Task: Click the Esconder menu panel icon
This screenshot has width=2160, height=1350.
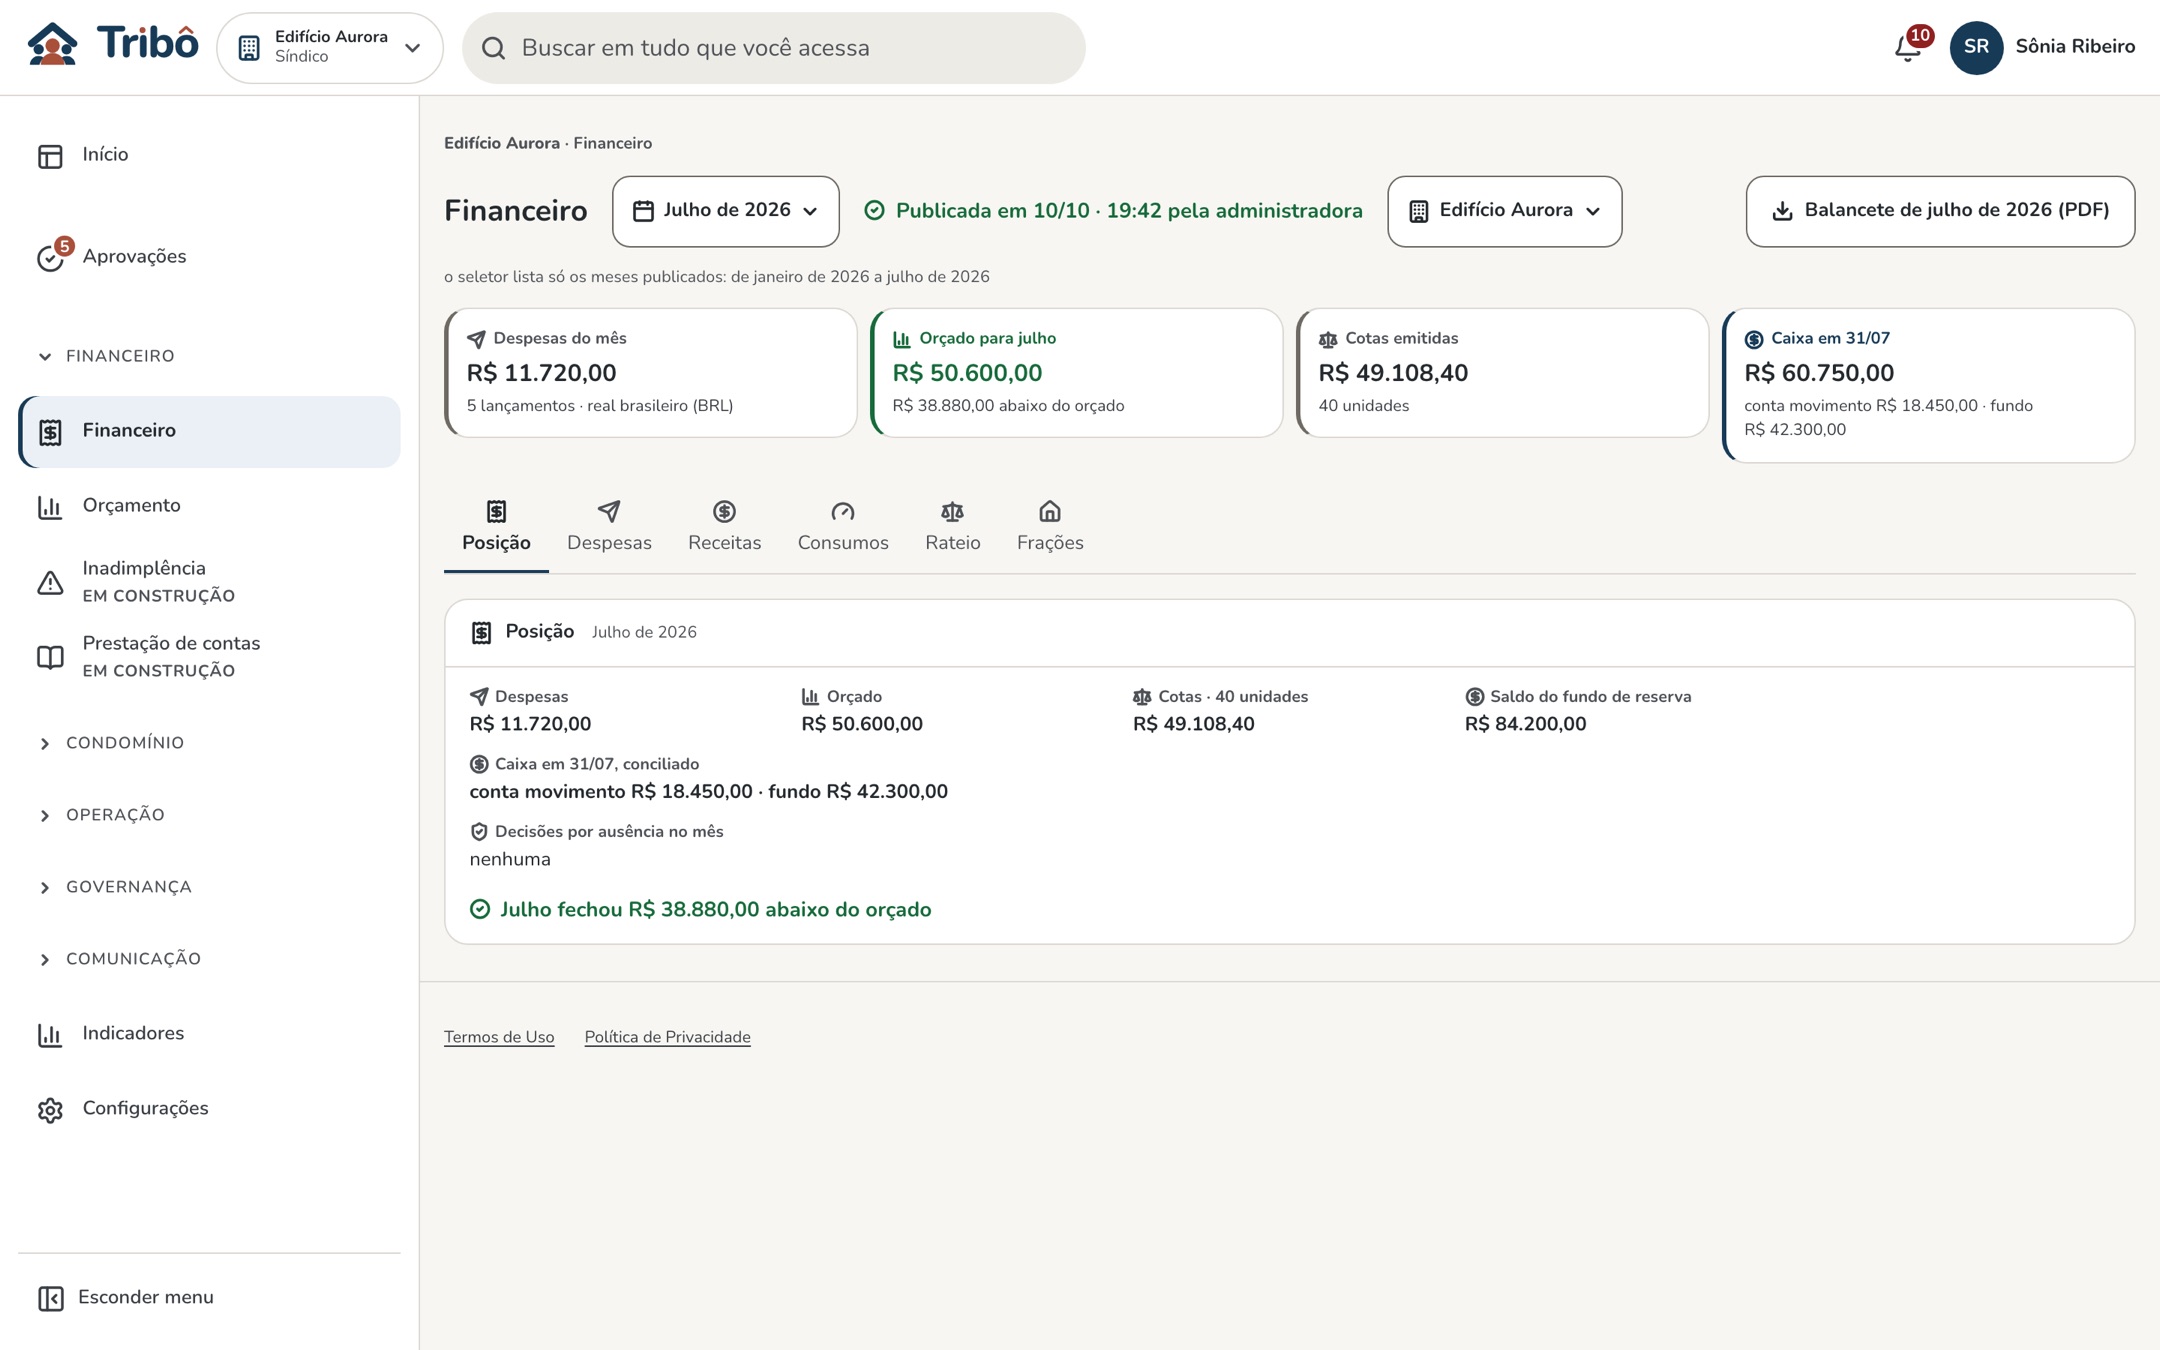Action: click(x=50, y=1298)
